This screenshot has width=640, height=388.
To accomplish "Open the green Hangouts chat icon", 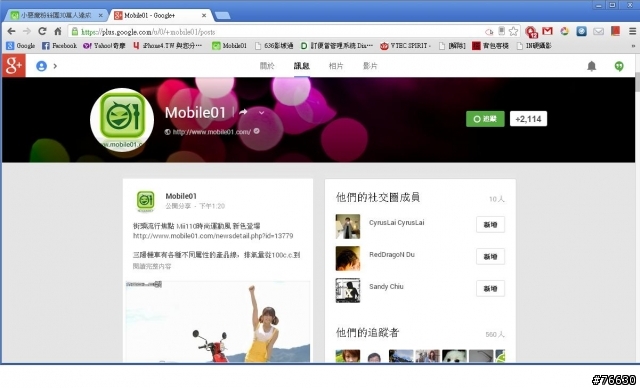I will 619,66.
